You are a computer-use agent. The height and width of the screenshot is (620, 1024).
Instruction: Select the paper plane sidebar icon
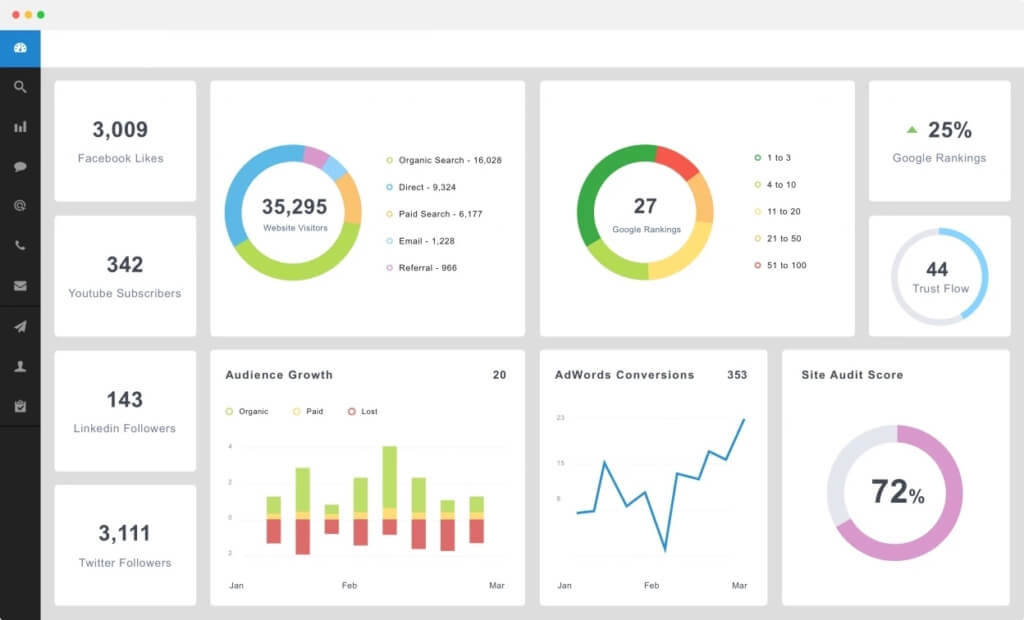pos(20,327)
